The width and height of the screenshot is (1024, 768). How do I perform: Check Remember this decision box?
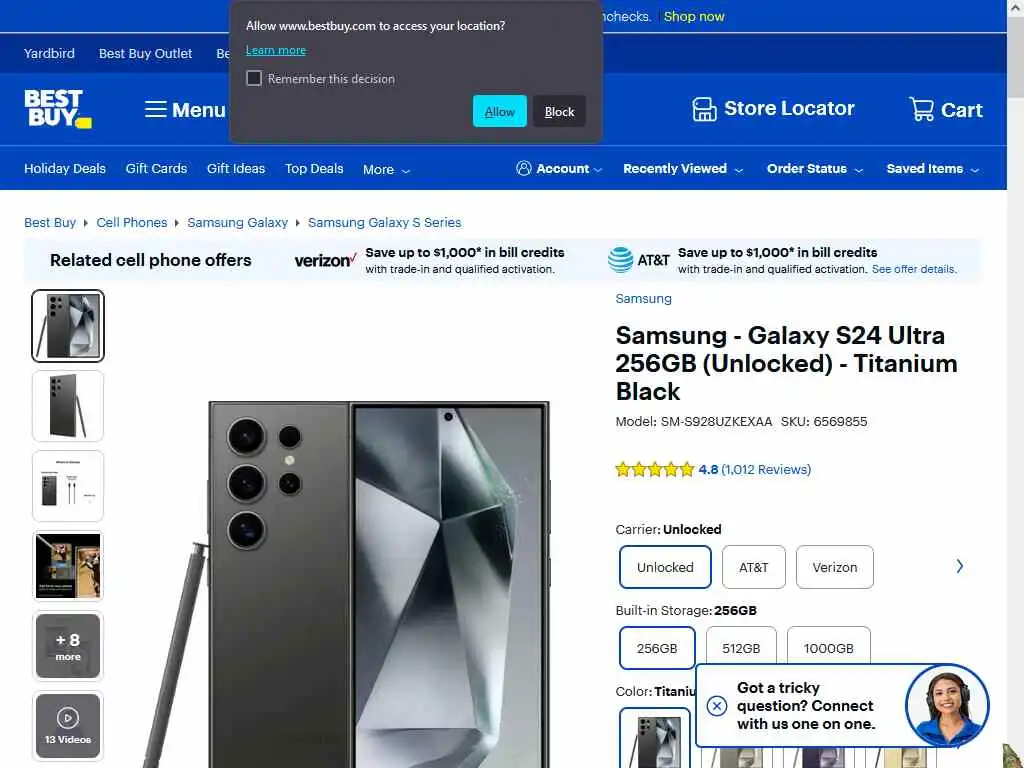click(x=254, y=78)
